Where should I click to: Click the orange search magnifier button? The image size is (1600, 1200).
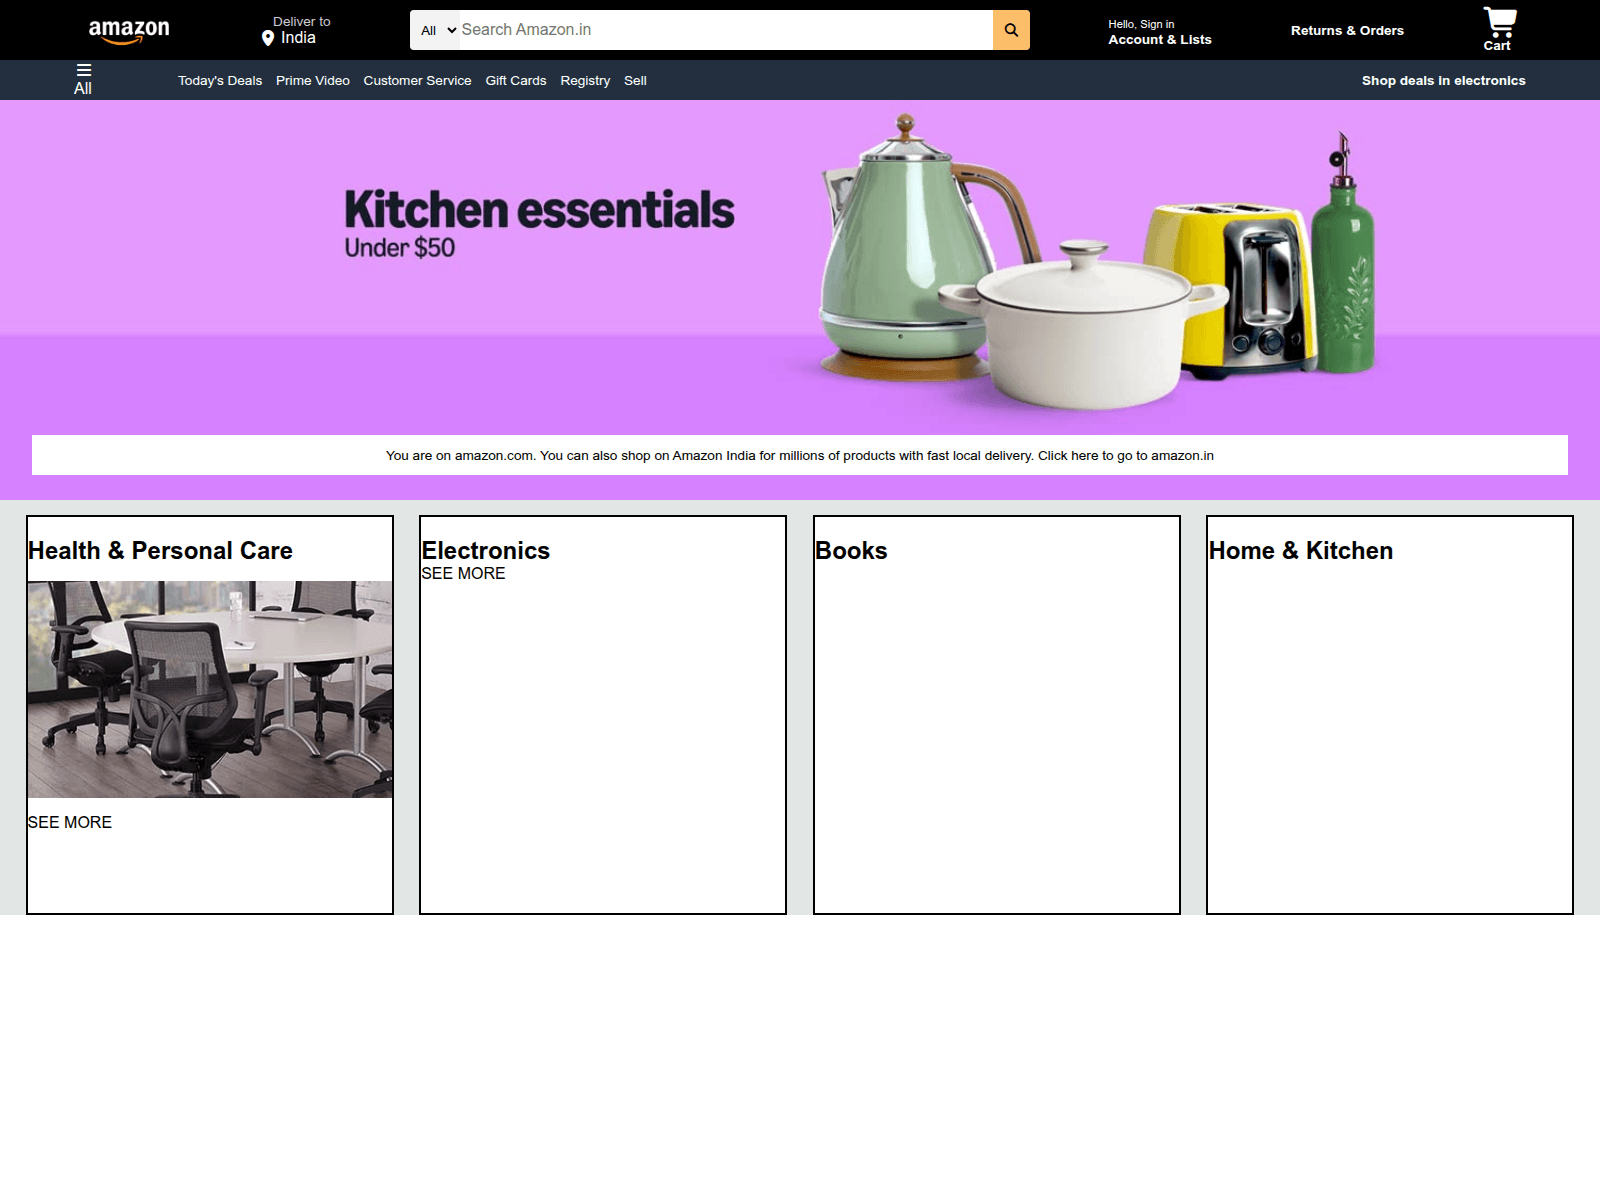(x=1011, y=30)
